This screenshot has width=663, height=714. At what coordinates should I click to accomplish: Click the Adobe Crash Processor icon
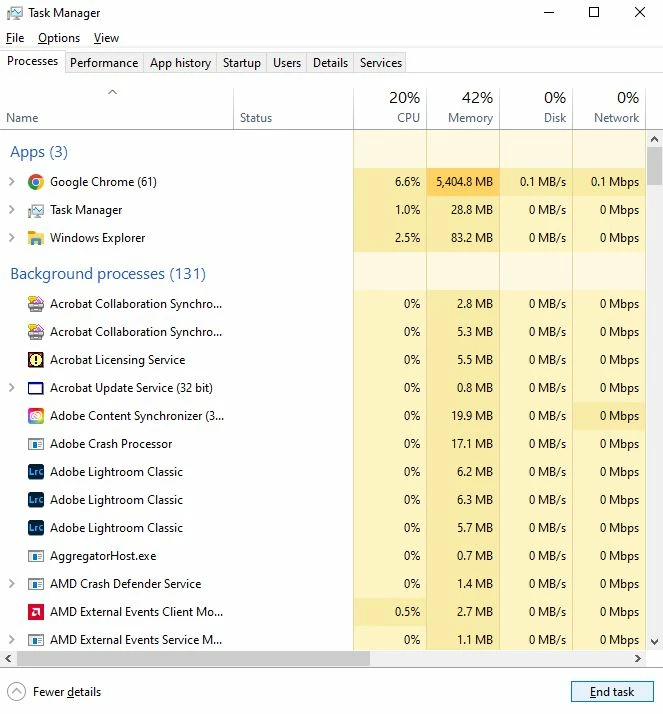pos(36,444)
